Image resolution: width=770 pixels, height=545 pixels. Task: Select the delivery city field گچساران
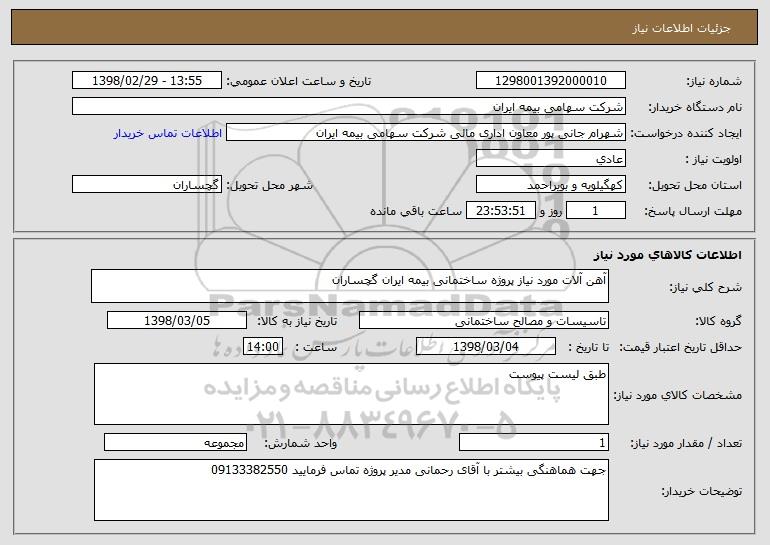[147, 184]
